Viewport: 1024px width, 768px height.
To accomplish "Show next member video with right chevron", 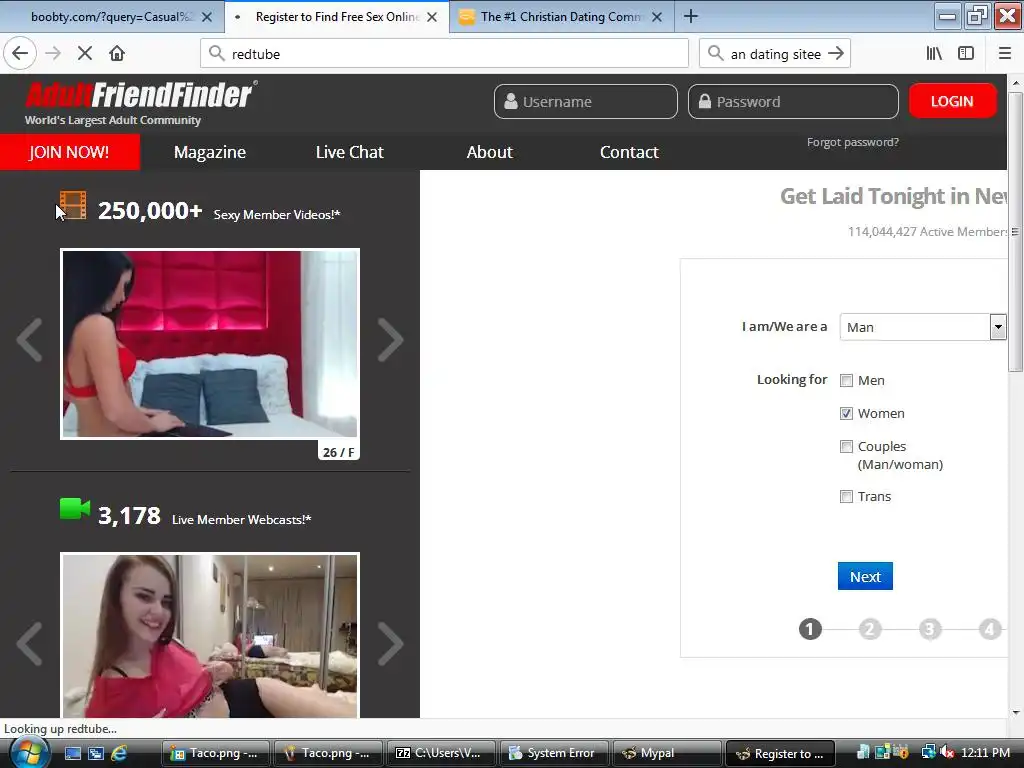I will [x=391, y=340].
